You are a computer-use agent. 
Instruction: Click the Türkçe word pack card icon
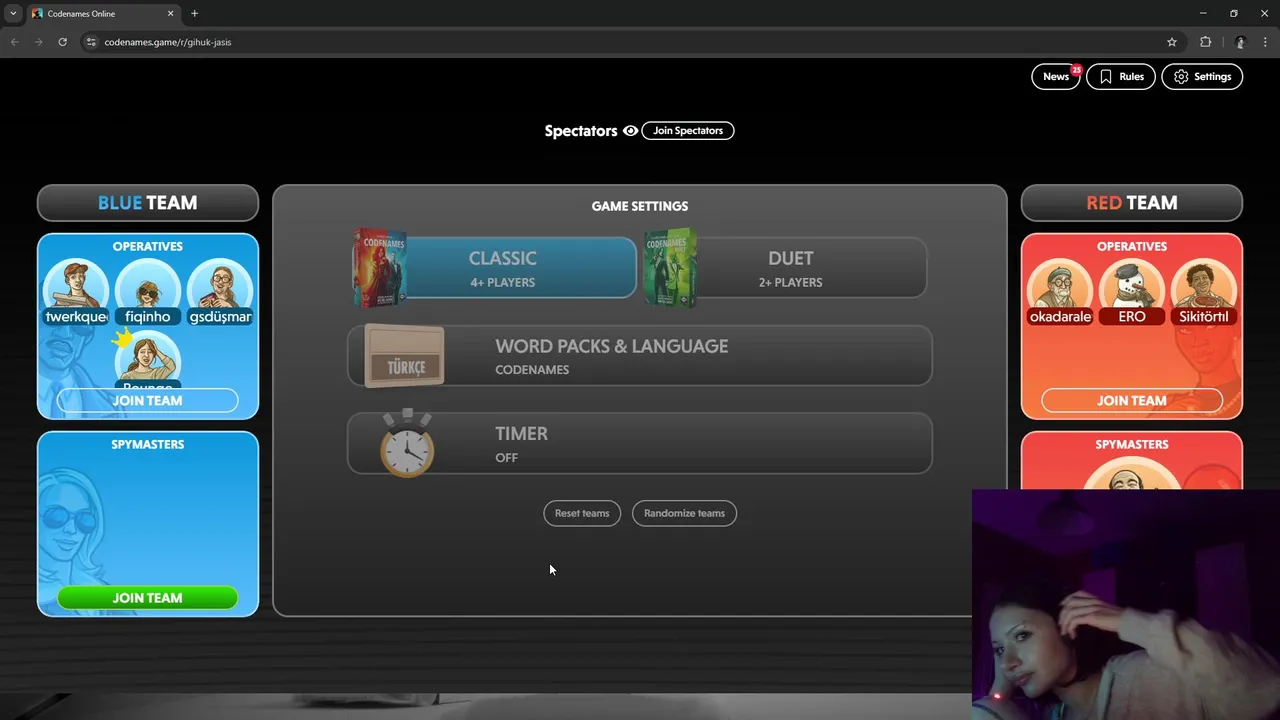[x=405, y=356]
